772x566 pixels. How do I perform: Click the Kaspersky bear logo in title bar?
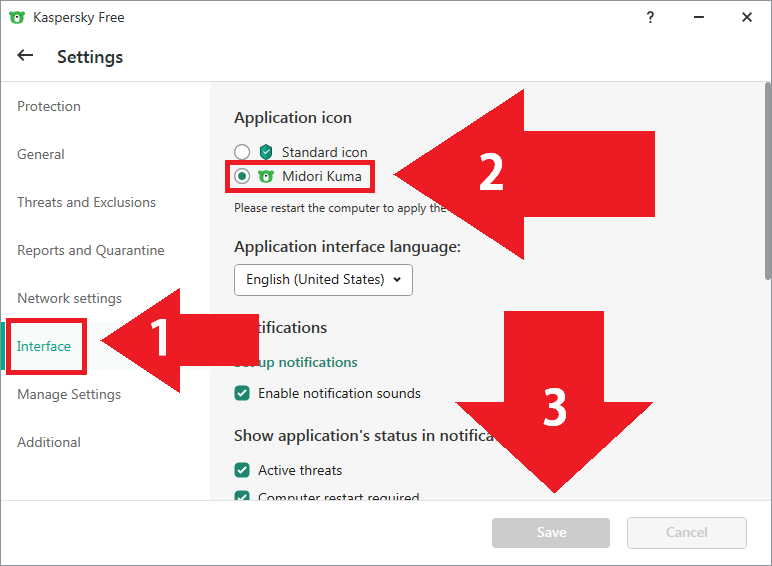17,18
